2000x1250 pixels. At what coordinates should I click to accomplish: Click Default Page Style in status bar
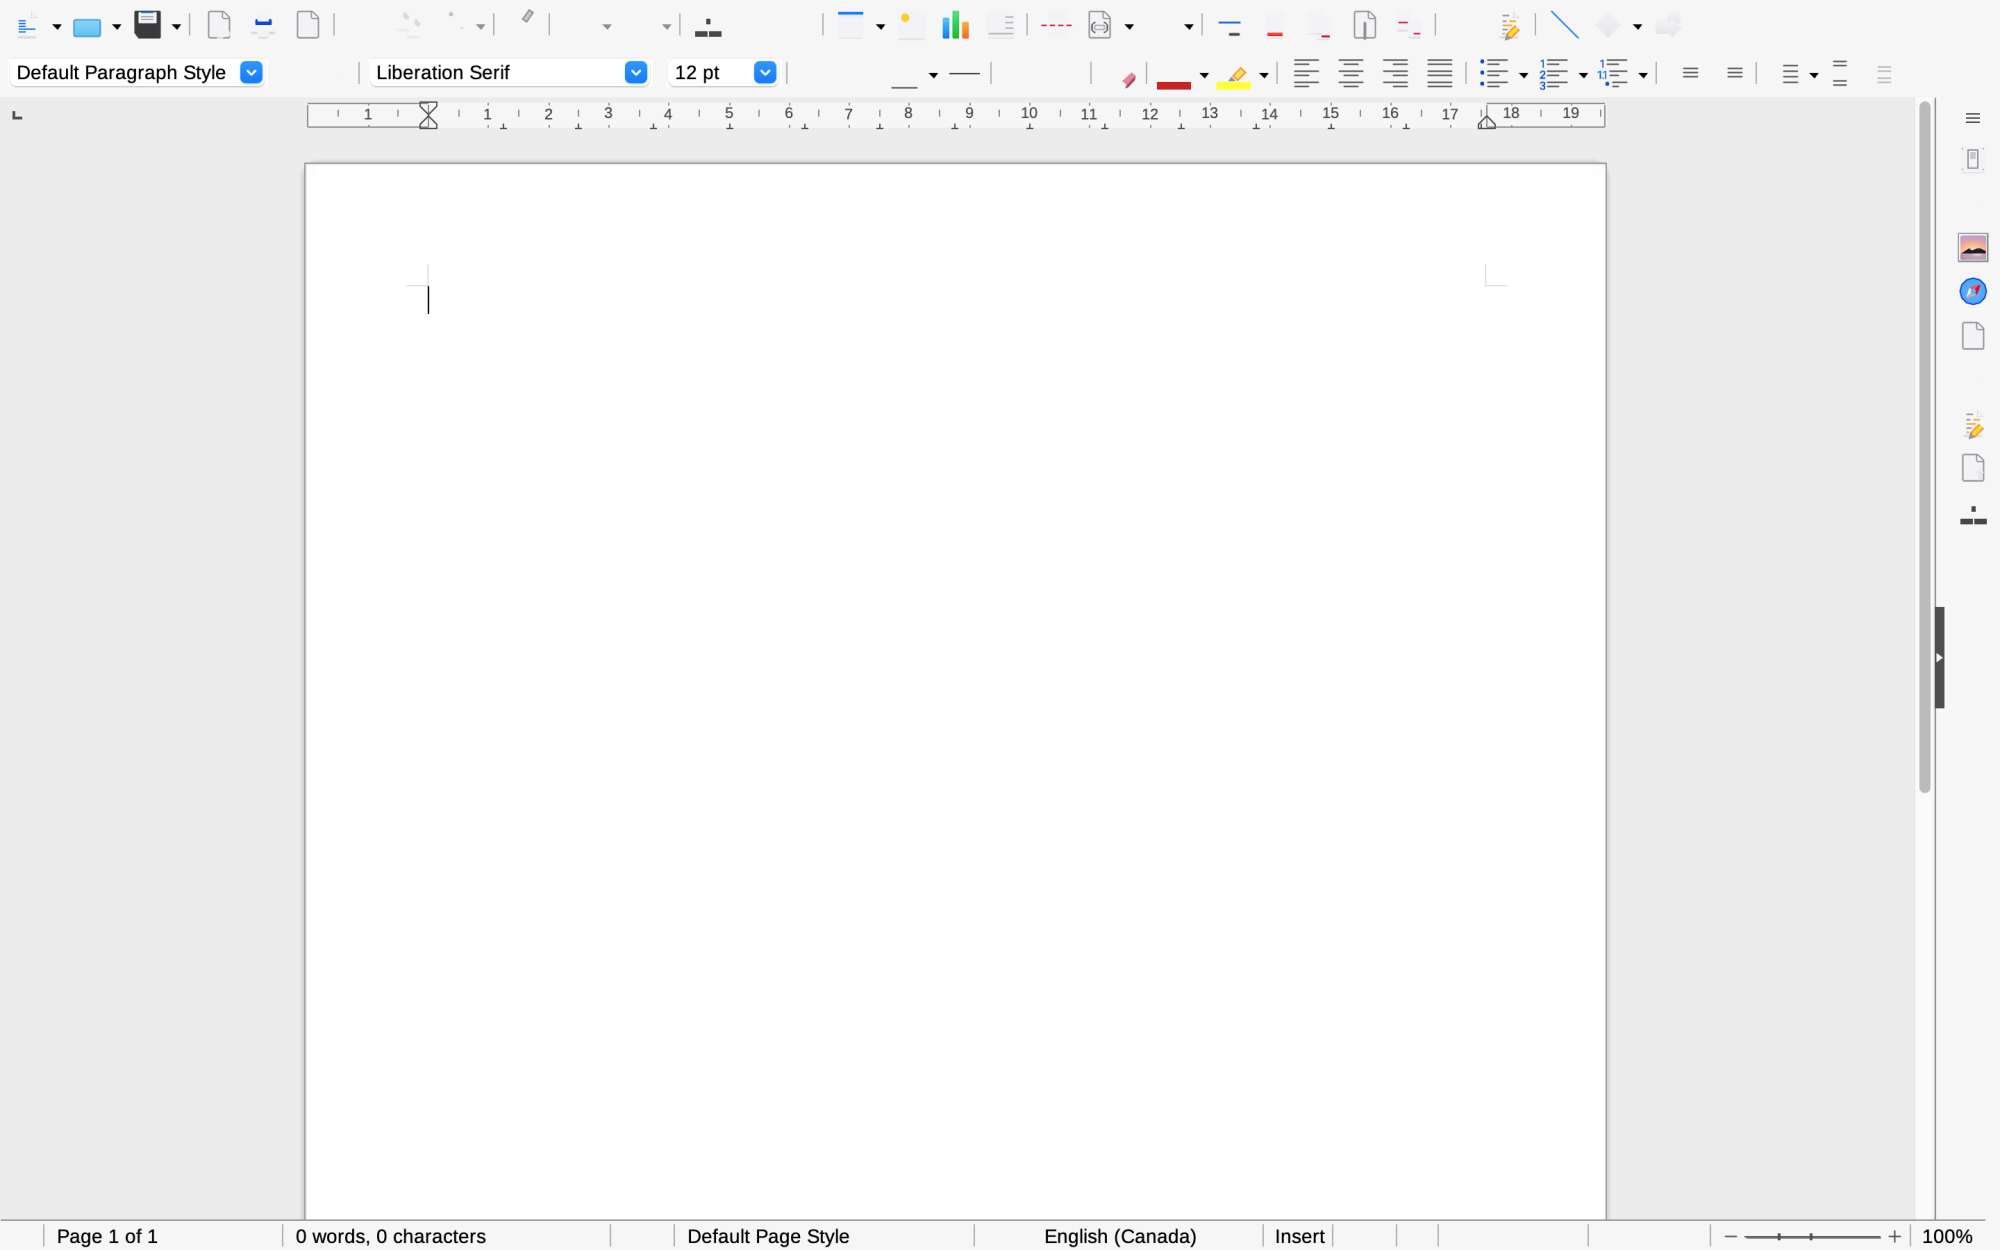tap(767, 1236)
